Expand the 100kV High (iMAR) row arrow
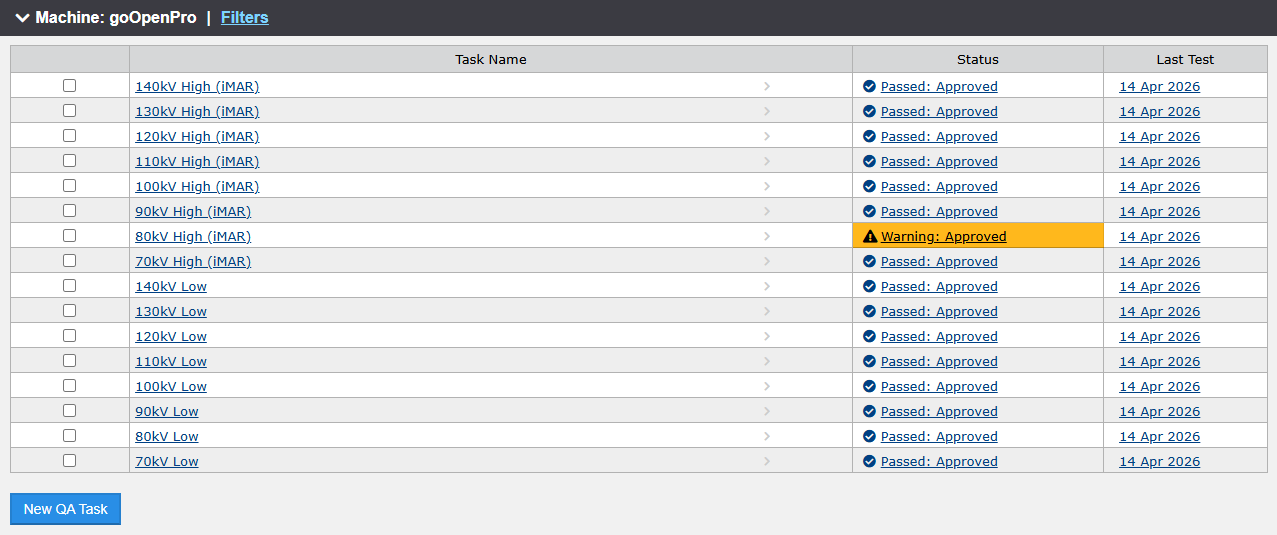Image resolution: width=1277 pixels, height=535 pixels. click(767, 186)
